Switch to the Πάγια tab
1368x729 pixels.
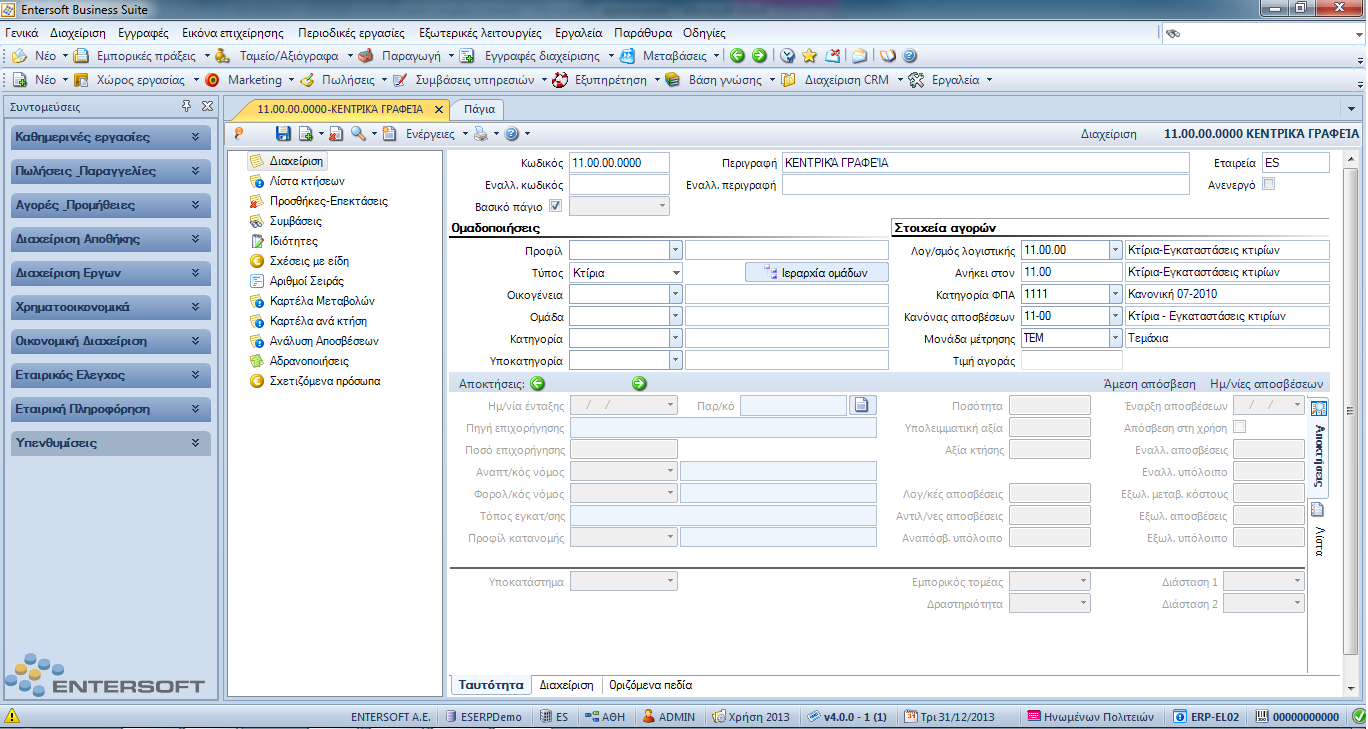click(479, 109)
